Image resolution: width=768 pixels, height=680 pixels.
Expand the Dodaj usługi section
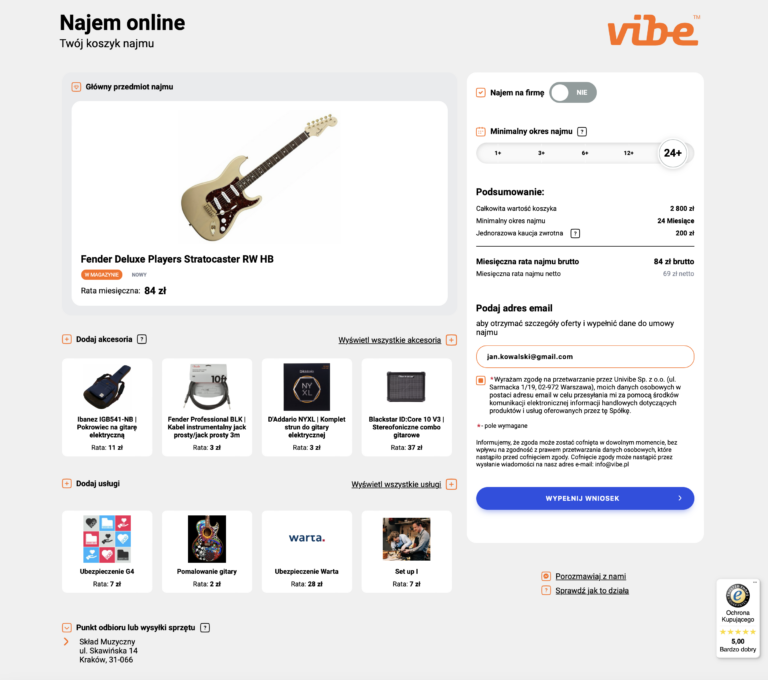tap(67, 484)
